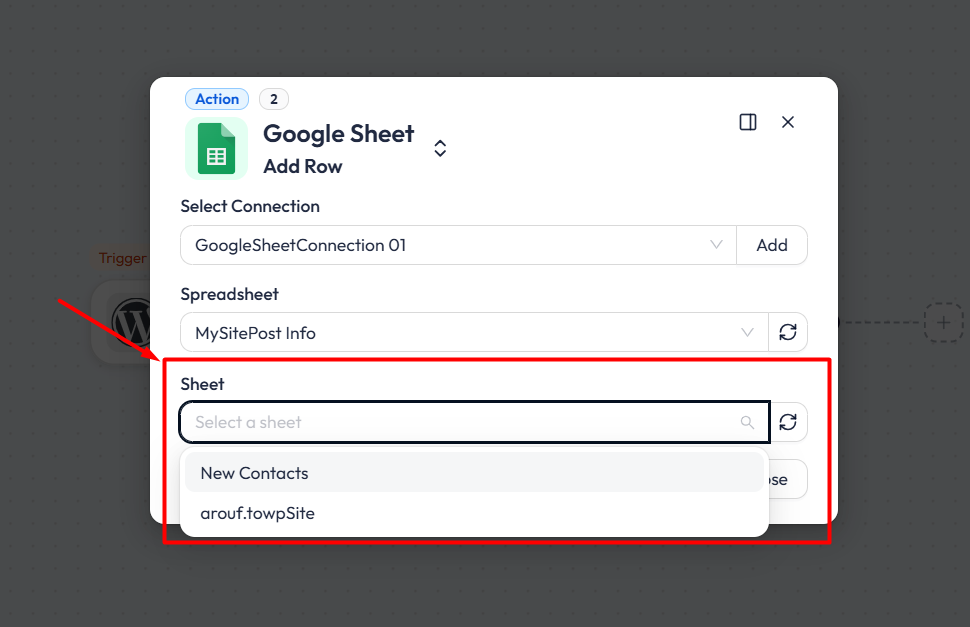Click the Add Row action title
Screen dimensions: 970x627
(x=303, y=166)
